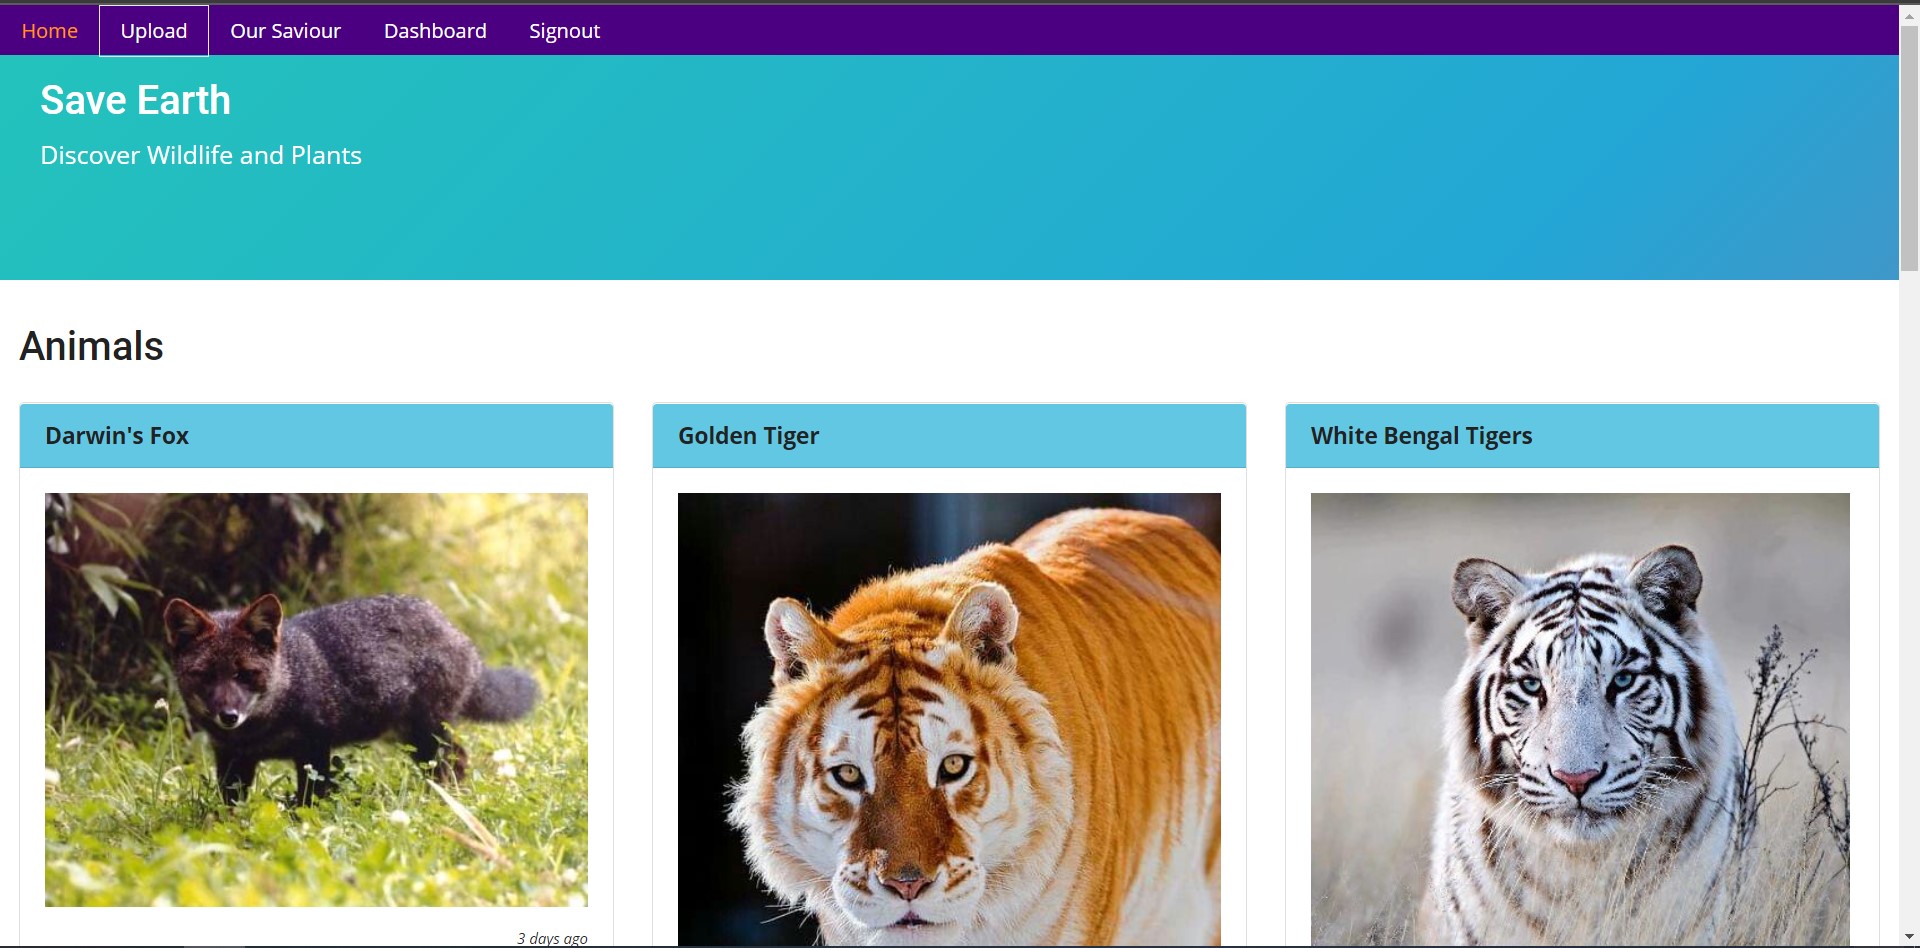The width and height of the screenshot is (1920, 948).
Task: Click the Animals section heading
Action: tap(92, 346)
